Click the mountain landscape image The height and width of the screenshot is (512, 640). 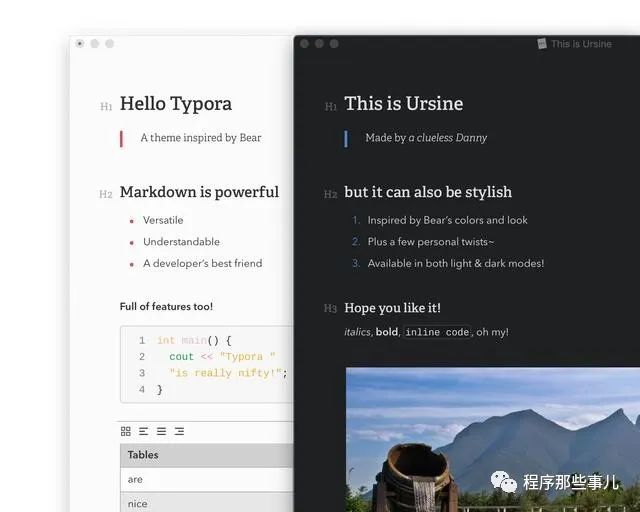point(493,440)
